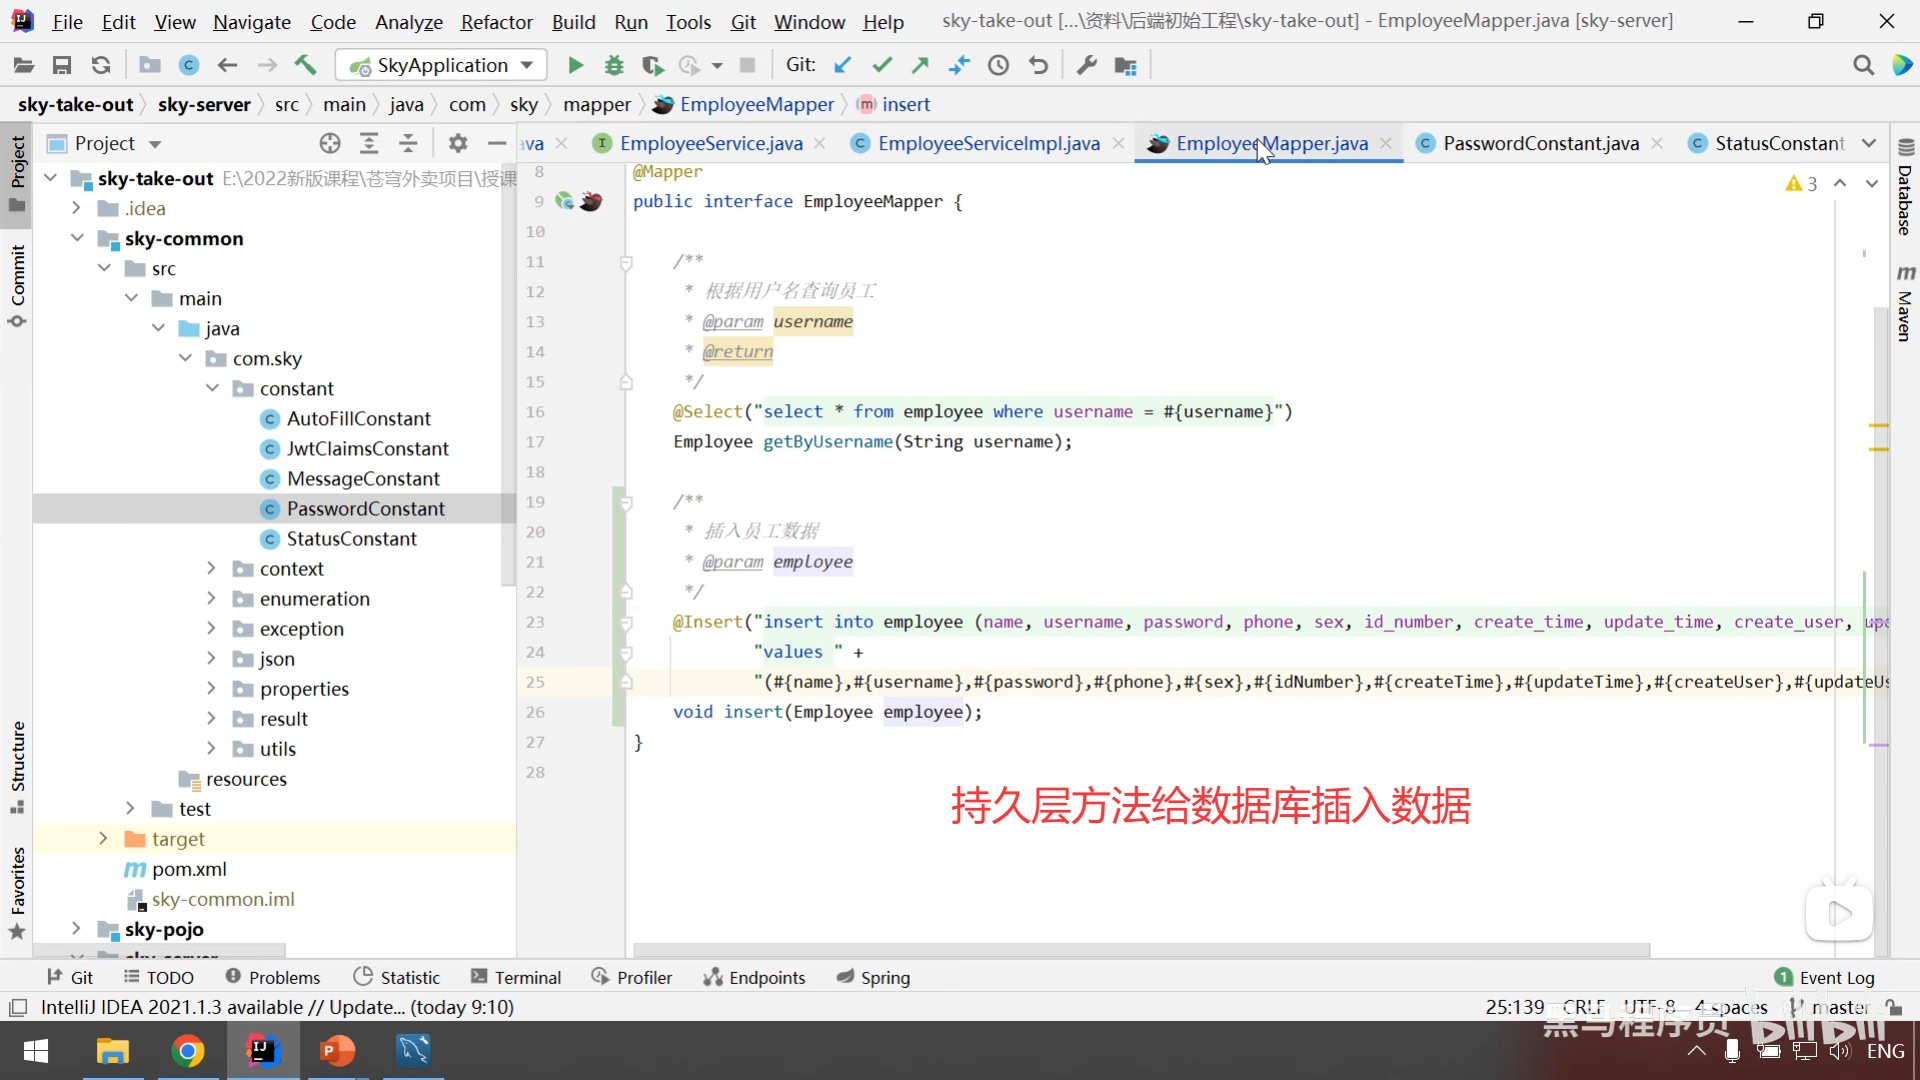Image resolution: width=1920 pixels, height=1080 pixels.
Task: Select opened file locate target icon
Action: point(330,143)
